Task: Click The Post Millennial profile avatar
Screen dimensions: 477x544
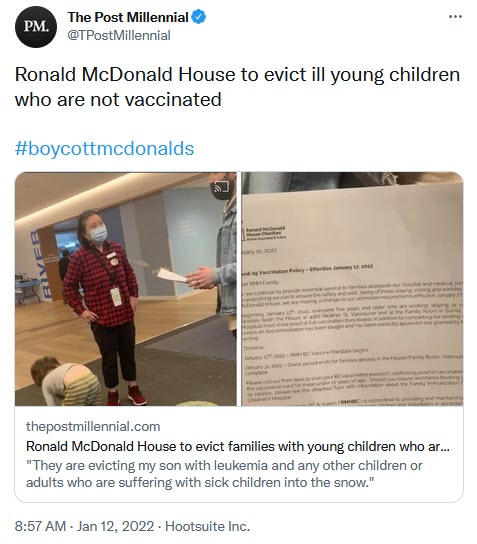Action: (36, 27)
